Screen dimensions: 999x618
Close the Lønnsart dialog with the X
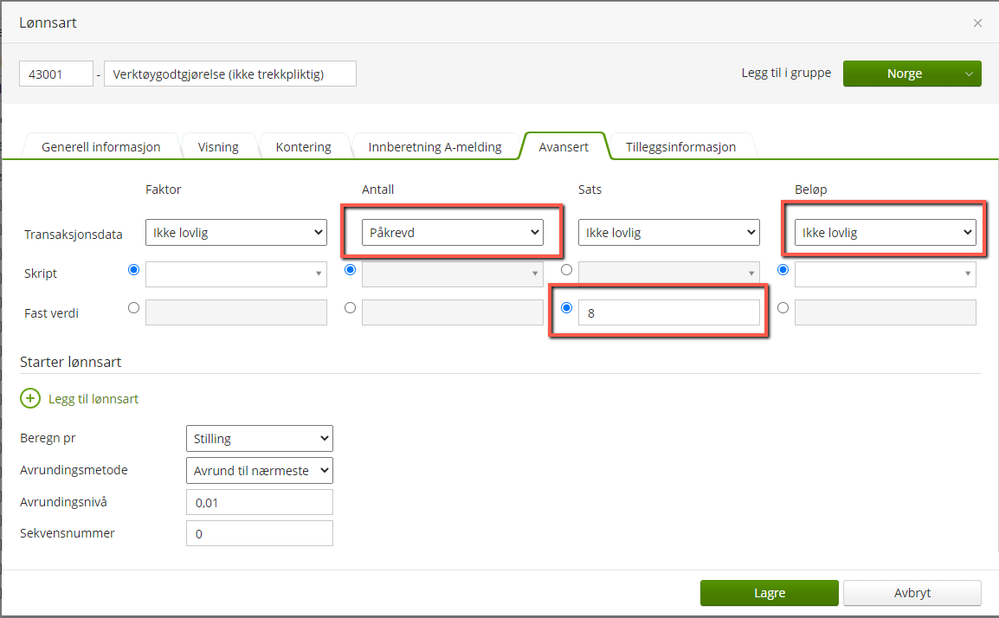click(977, 23)
